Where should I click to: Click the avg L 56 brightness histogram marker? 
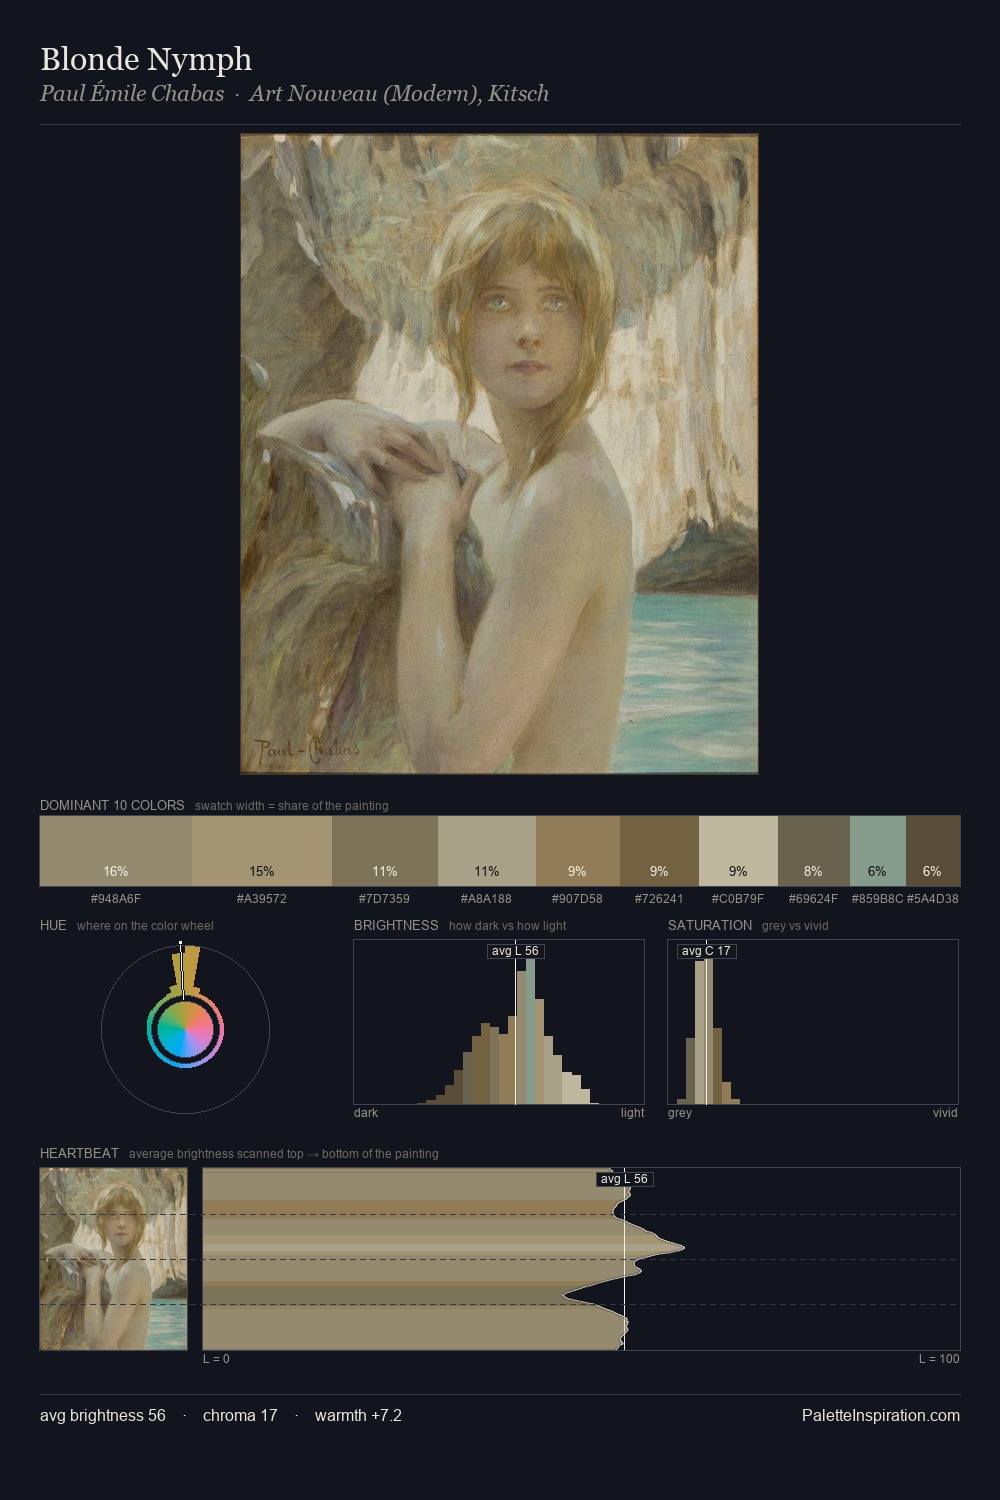click(x=515, y=951)
